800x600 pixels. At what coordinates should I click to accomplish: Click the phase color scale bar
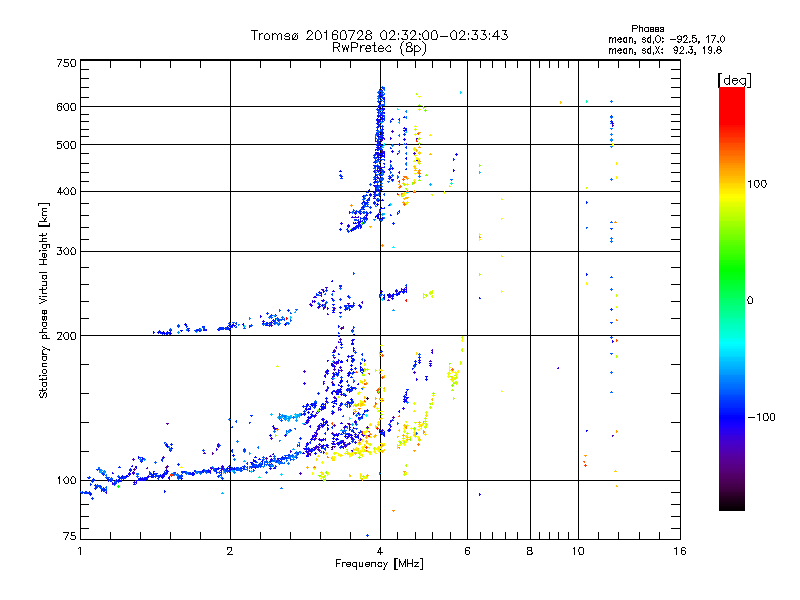pyautogui.click(x=732, y=298)
